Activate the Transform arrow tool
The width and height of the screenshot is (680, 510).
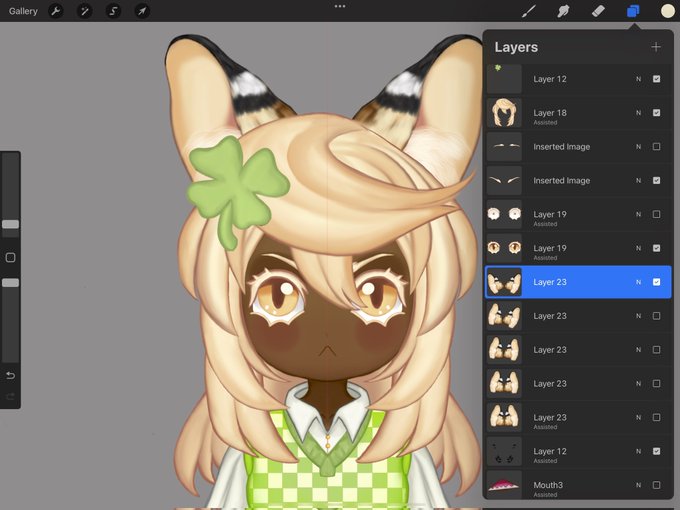coord(142,11)
